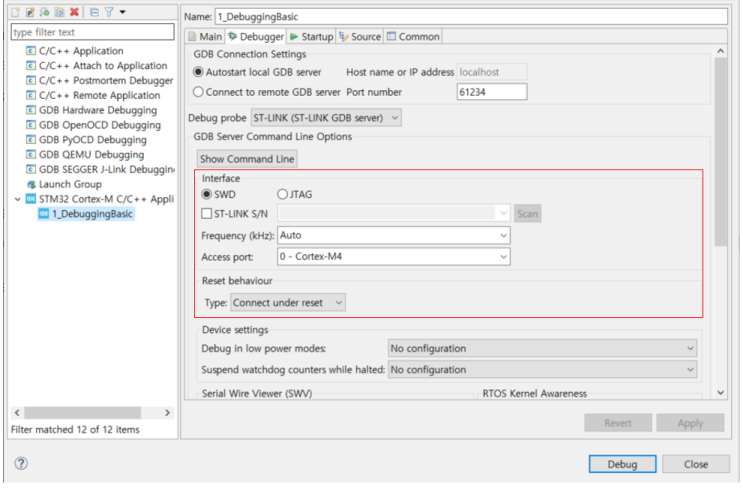This screenshot has width=743, height=488.
Task: Open Suspend watchdog counters dropdown
Action: (x=543, y=370)
